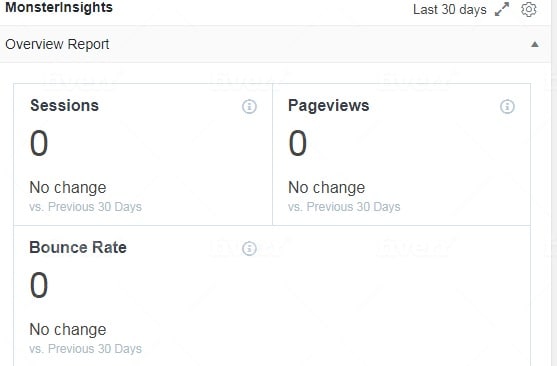Image resolution: width=557 pixels, height=366 pixels.
Task: Click the Bounce Rate metric heading
Action: pos(78,247)
